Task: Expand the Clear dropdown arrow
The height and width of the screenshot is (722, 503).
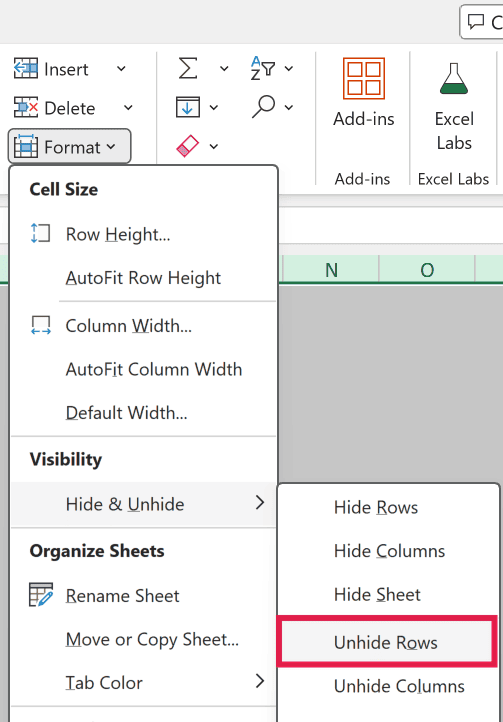Action: [214, 146]
